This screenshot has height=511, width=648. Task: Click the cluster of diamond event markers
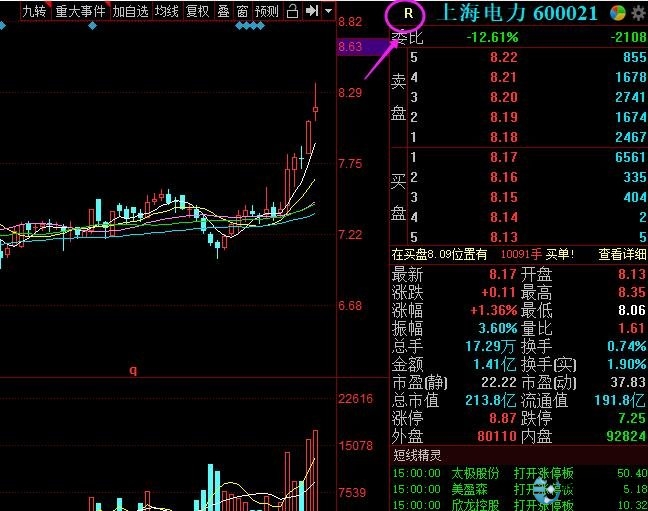click(x=250, y=26)
